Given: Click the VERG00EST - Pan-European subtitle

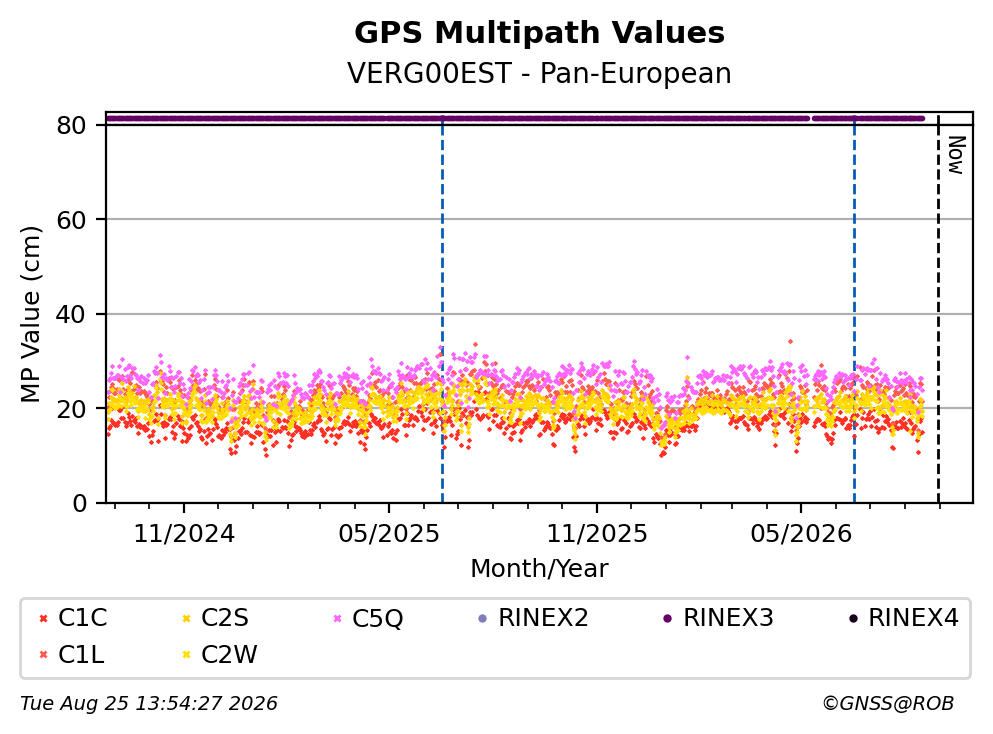Looking at the screenshot, I should 540,73.
